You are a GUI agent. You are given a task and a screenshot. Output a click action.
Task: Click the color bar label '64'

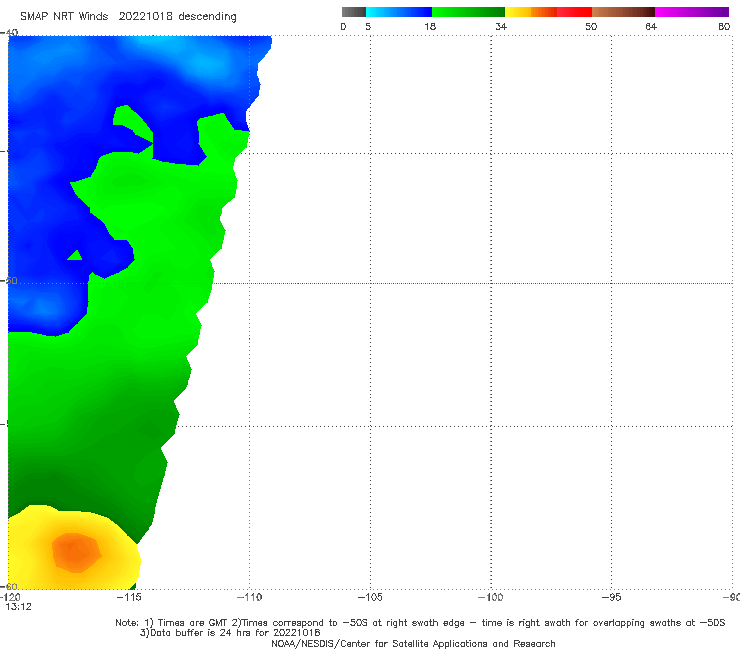651,26
